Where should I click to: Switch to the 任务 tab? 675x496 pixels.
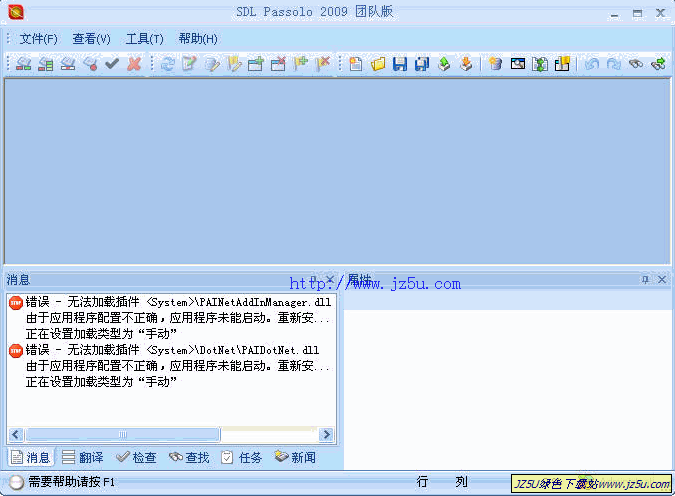pyautogui.click(x=242, y=457)
